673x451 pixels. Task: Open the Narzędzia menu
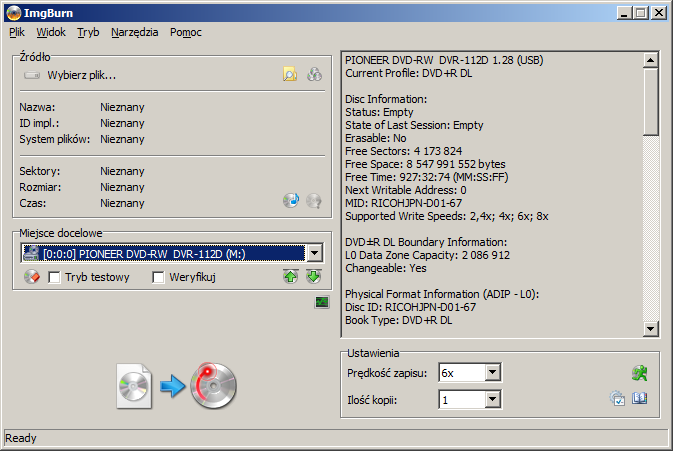click(x=134, y=32)
